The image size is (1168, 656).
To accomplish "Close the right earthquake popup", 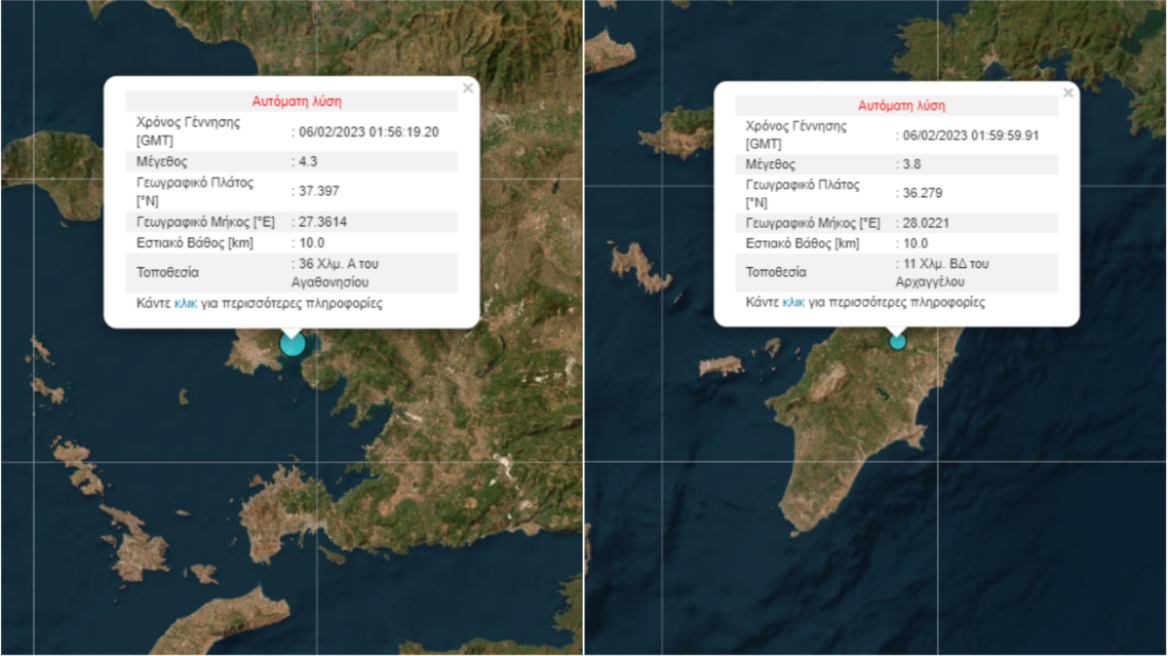I will point(1068,92).
